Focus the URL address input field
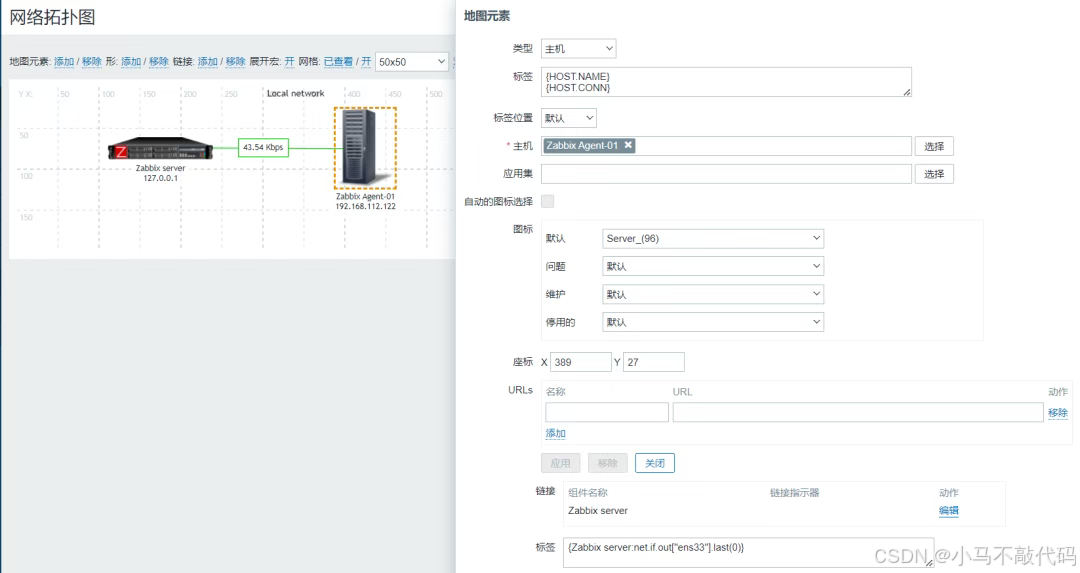 [x=858, y=412]
